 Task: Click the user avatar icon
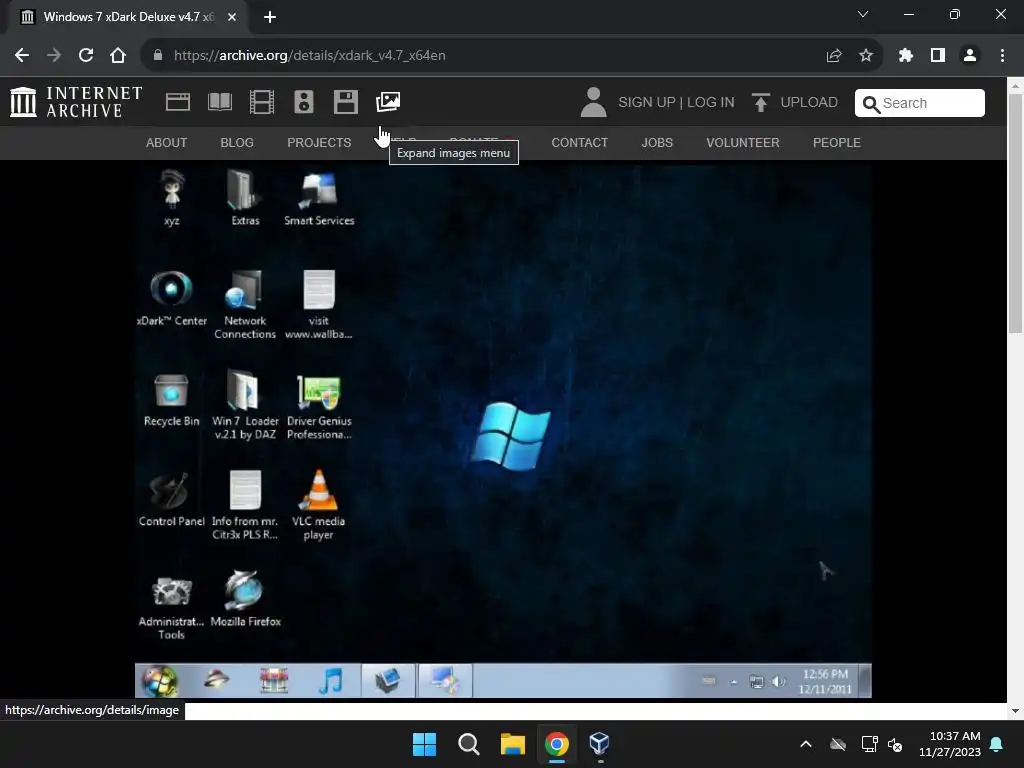point(594,103)
